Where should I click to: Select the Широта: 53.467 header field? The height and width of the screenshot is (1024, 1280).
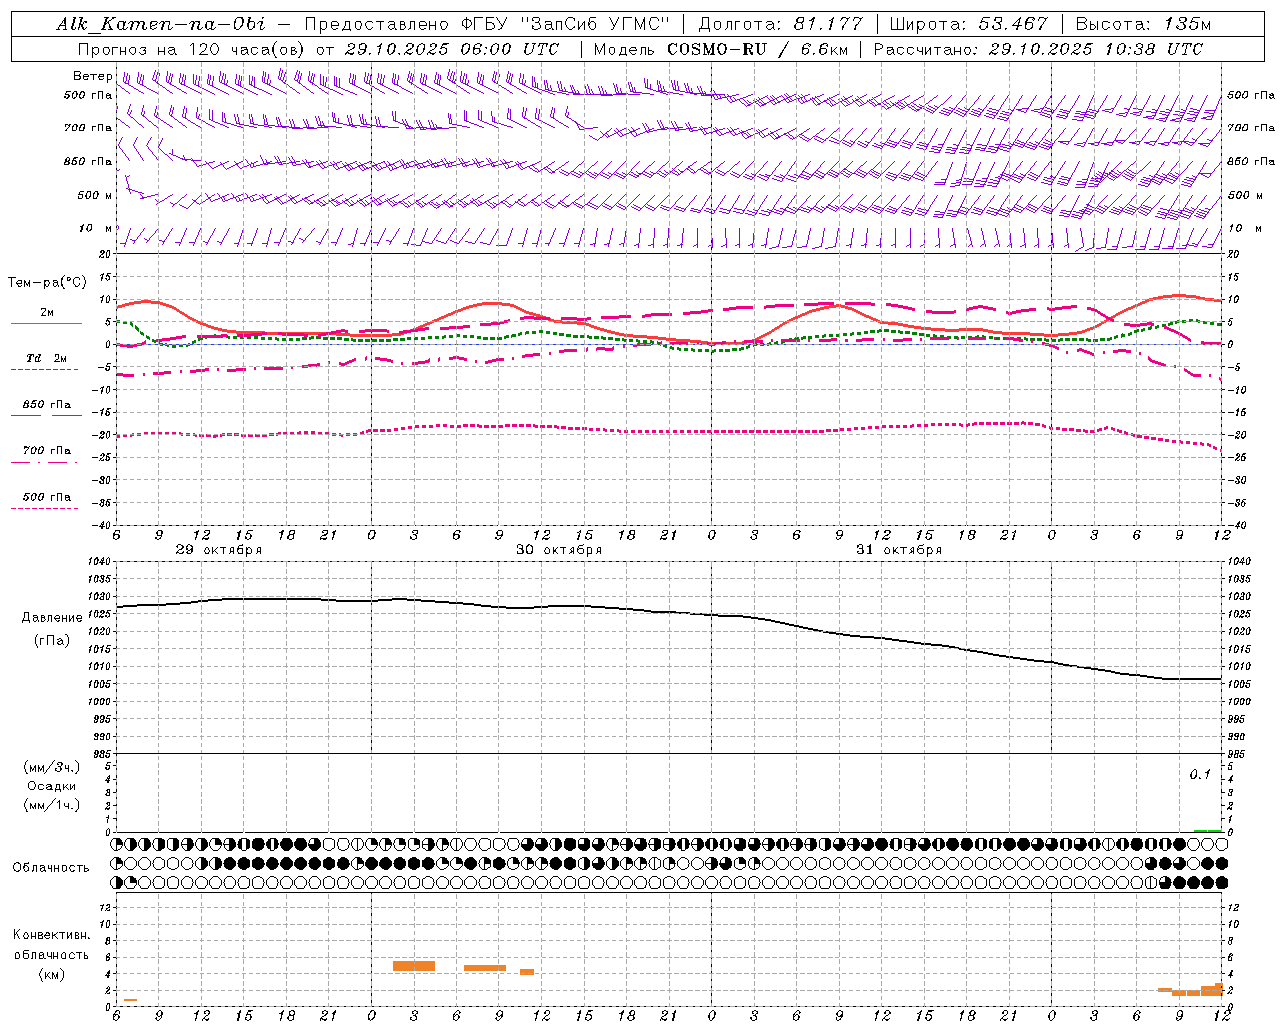(968, 24)
